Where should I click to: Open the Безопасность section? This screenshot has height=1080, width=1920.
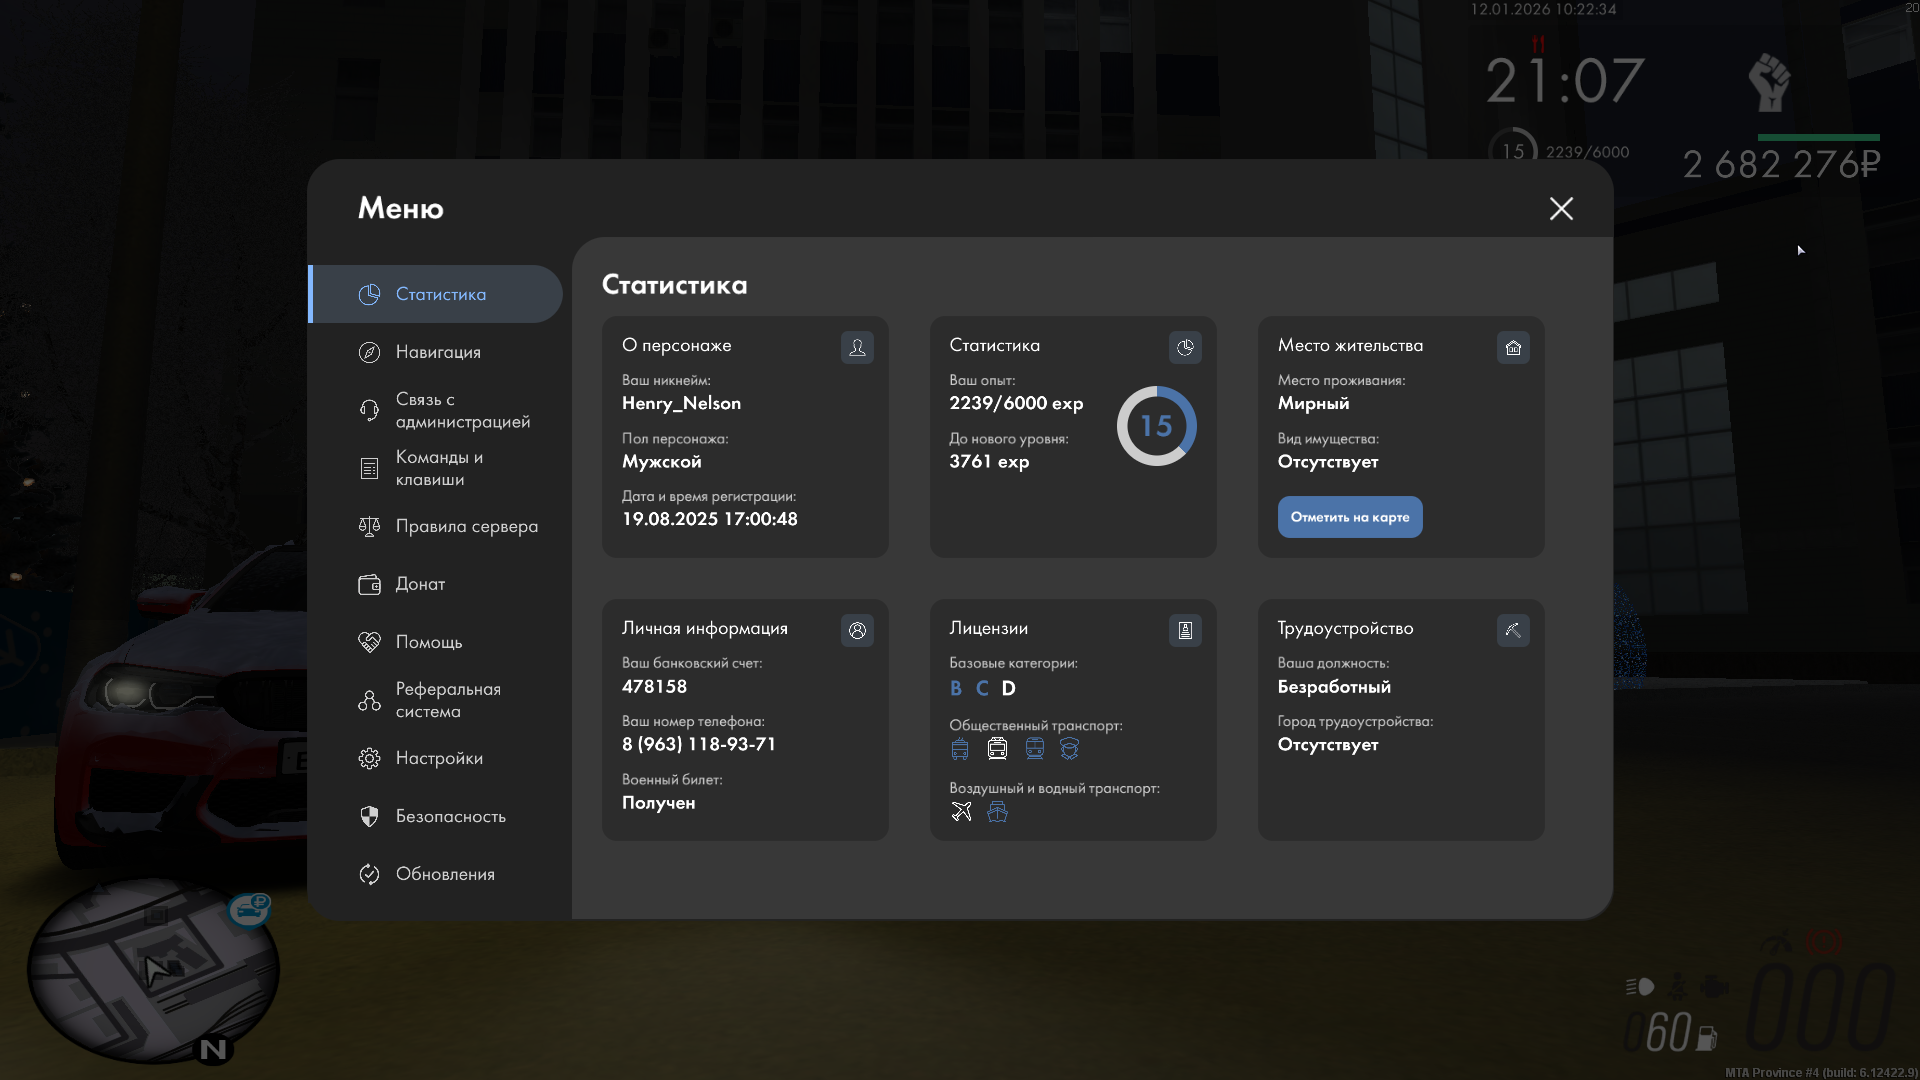coord(450,816)
